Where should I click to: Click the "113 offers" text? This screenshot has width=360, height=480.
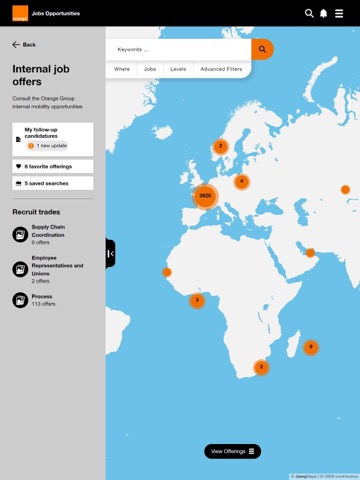click(44, 304)
